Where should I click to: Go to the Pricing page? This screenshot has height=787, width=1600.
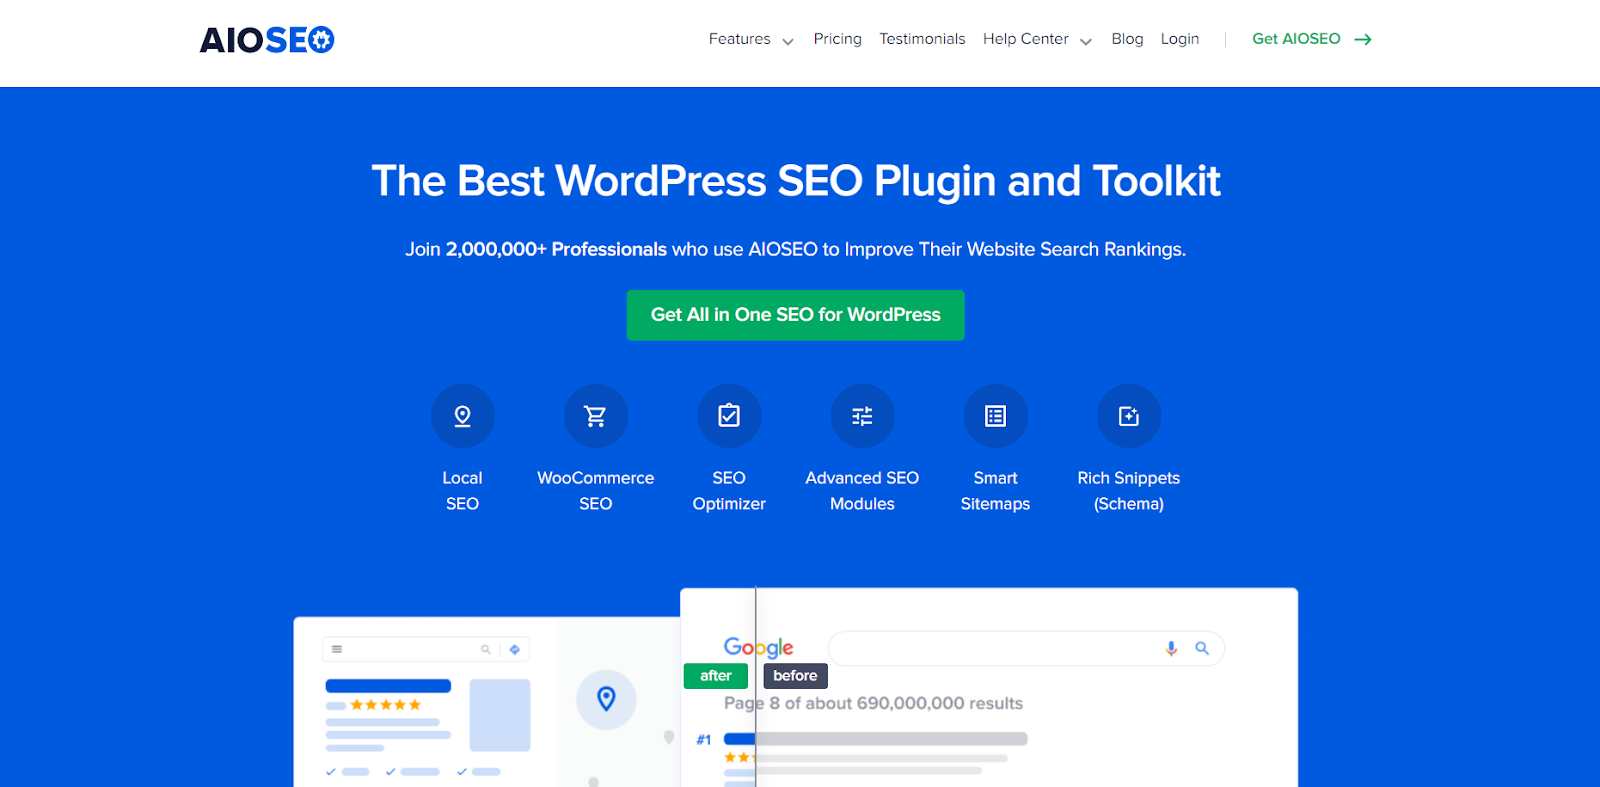point(838,39)
